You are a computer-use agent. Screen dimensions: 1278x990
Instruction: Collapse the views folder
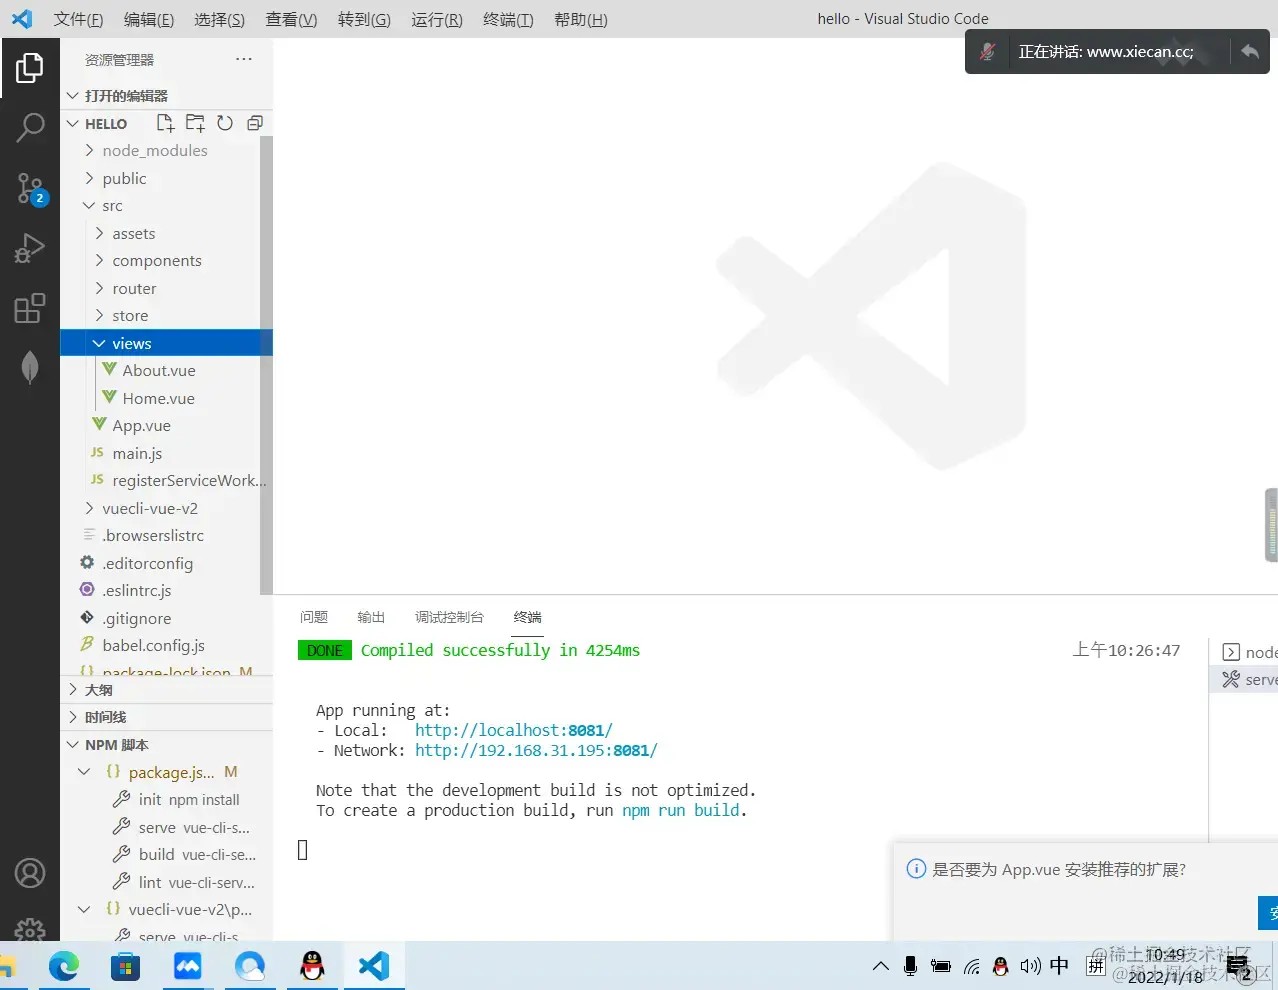click(166, 343)
